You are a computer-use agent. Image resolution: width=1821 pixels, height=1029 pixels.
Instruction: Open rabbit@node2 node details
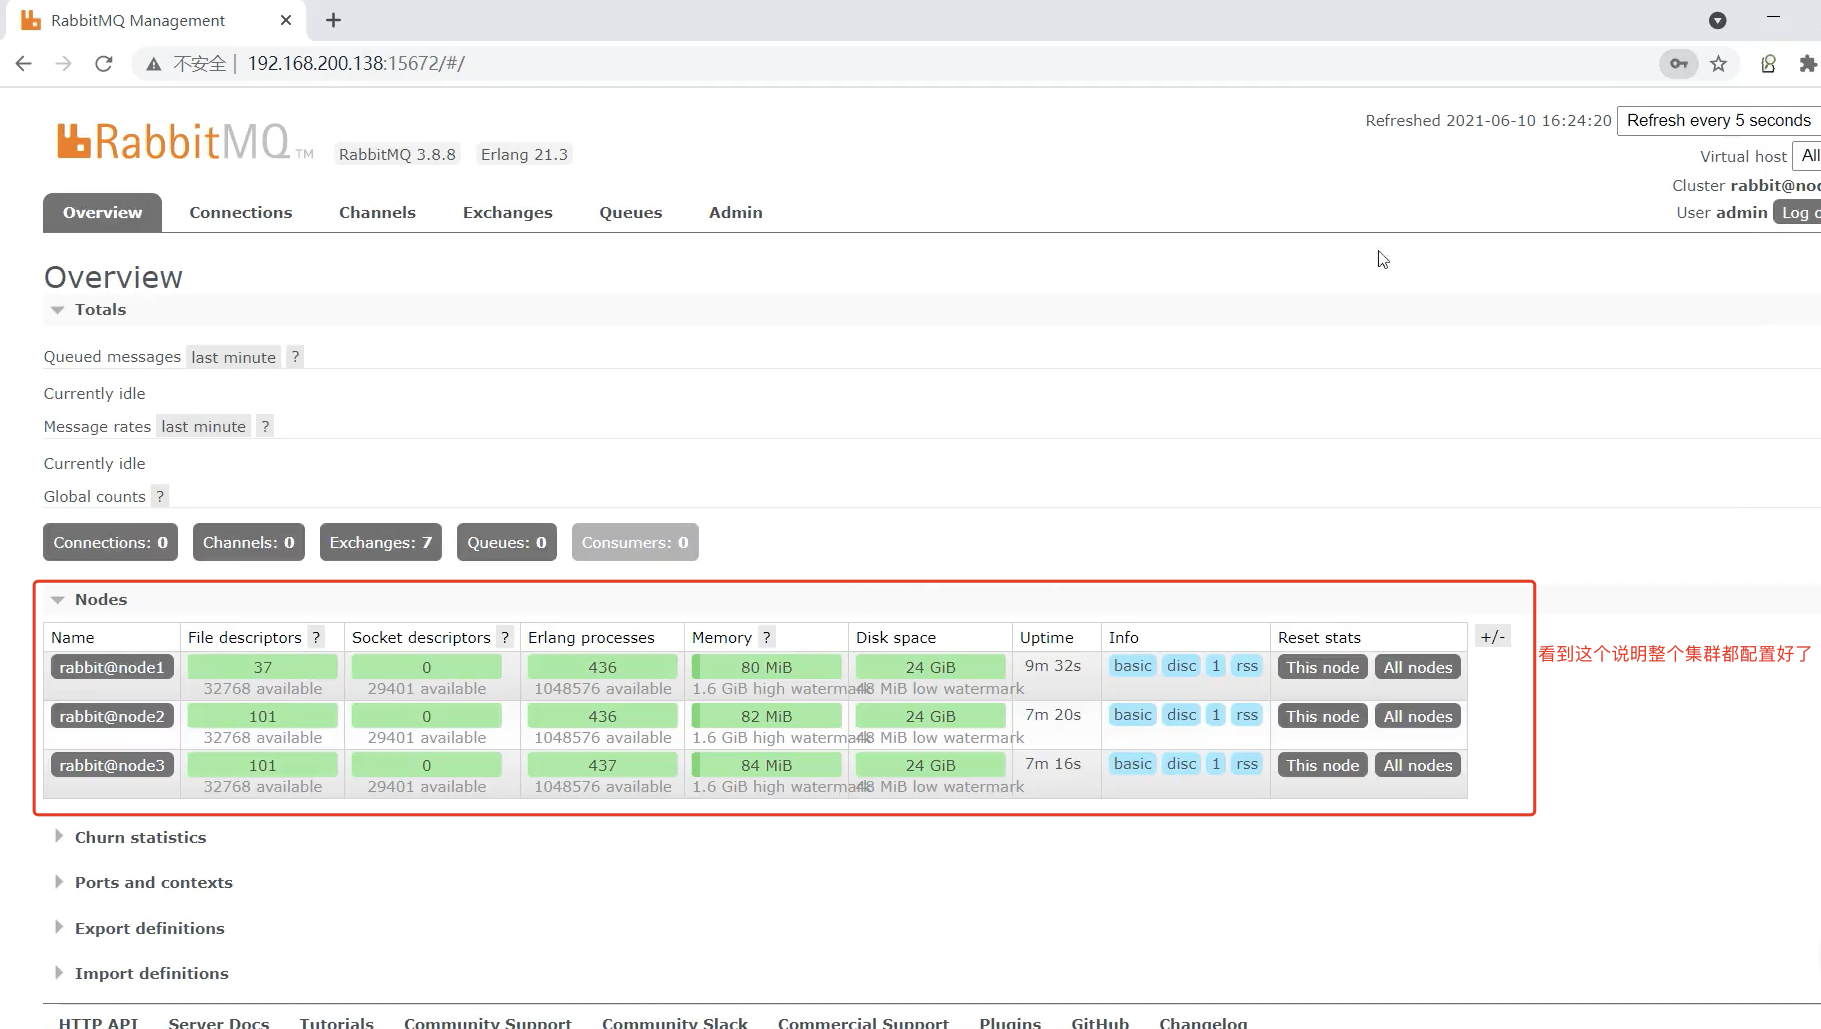click(x=112, y=716)
